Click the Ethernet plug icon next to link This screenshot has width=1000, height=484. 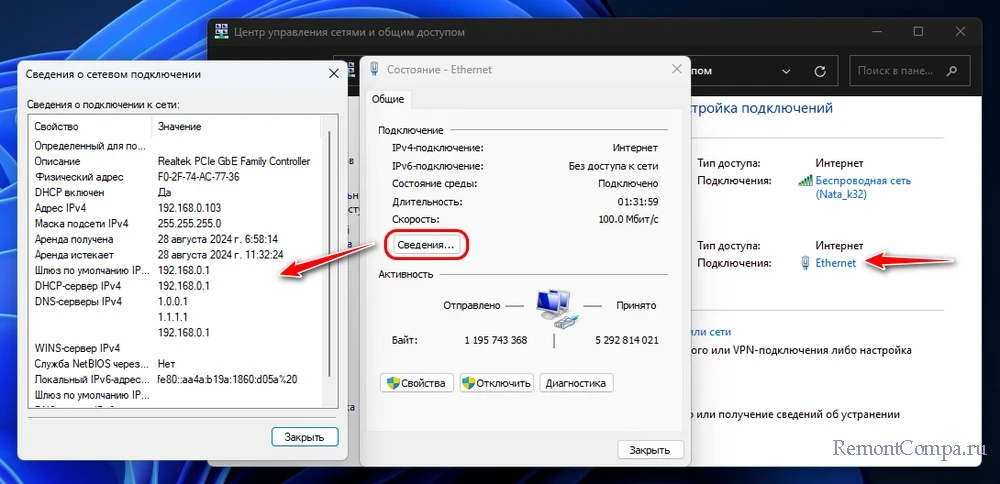[805, 263]
